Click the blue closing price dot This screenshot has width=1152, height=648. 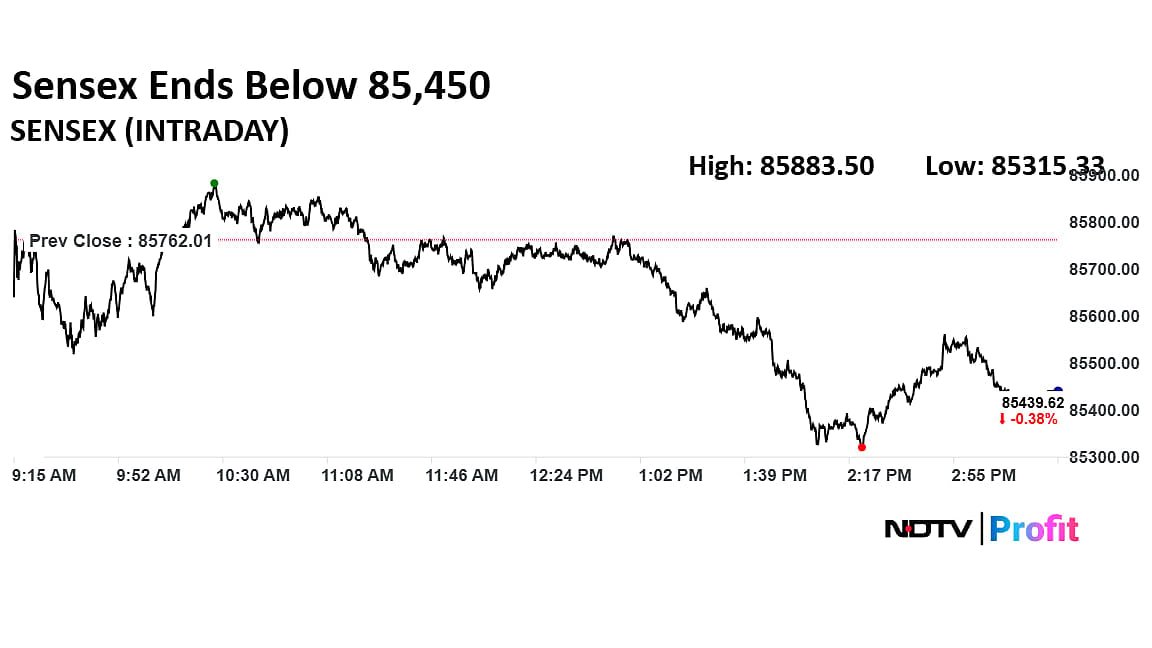point(1058,391)
